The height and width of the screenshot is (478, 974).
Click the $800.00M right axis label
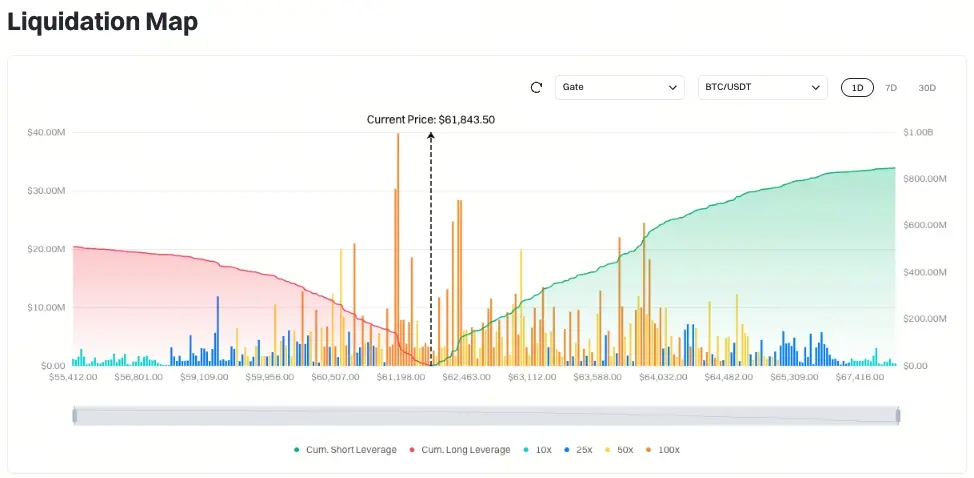(x=924, y=179)
